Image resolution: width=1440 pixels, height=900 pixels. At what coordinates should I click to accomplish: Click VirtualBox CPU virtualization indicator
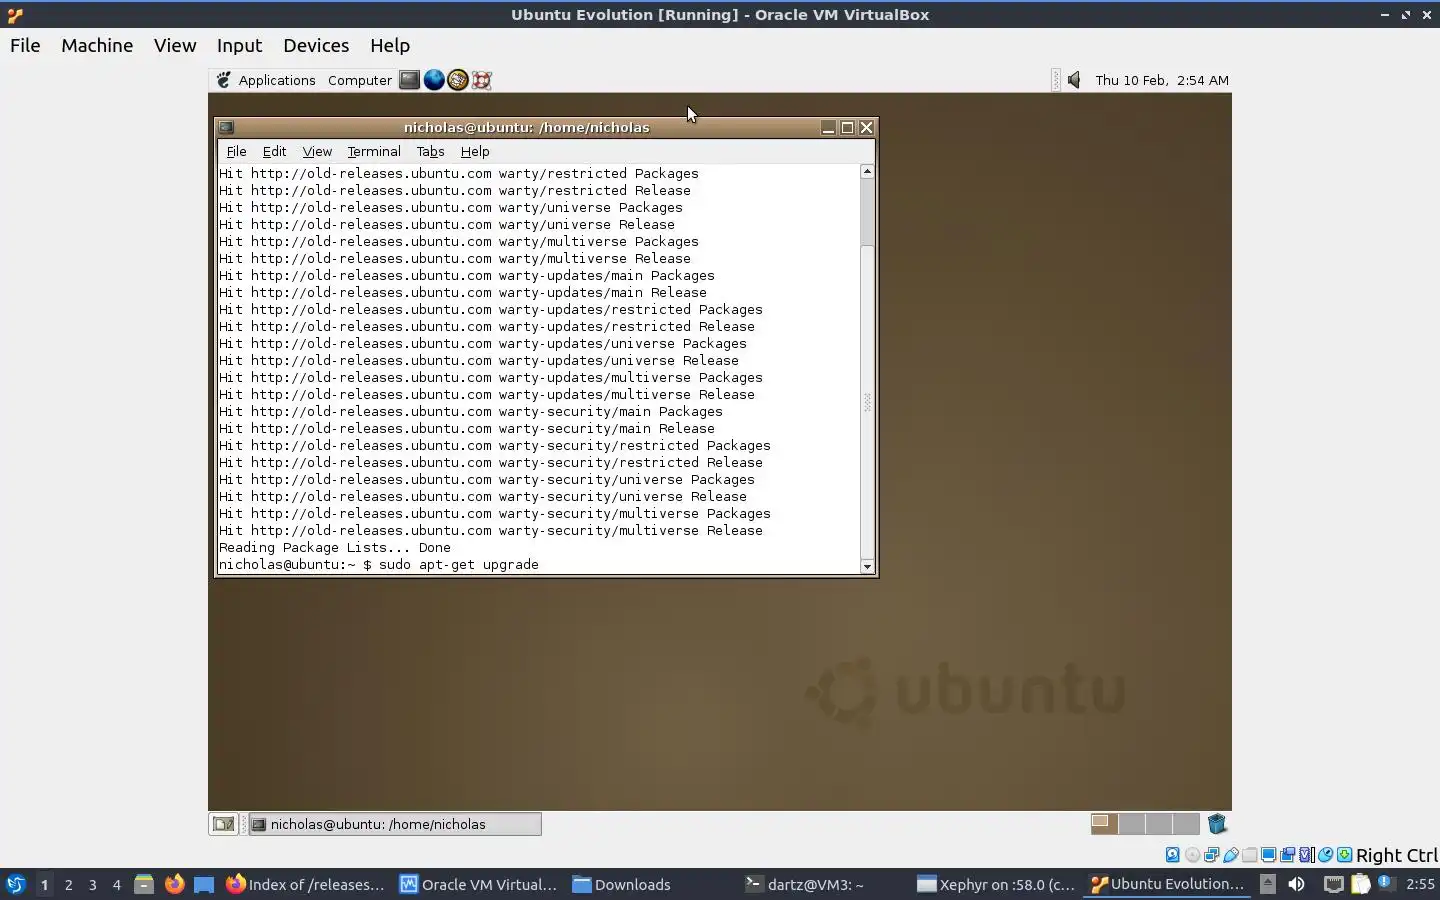(1306, 855)
